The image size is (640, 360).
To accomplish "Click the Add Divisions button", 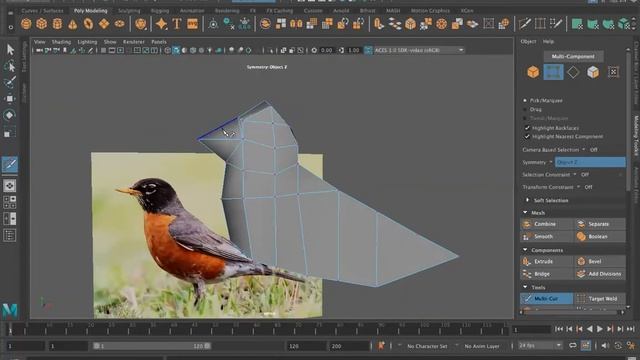I will [600, 274].
